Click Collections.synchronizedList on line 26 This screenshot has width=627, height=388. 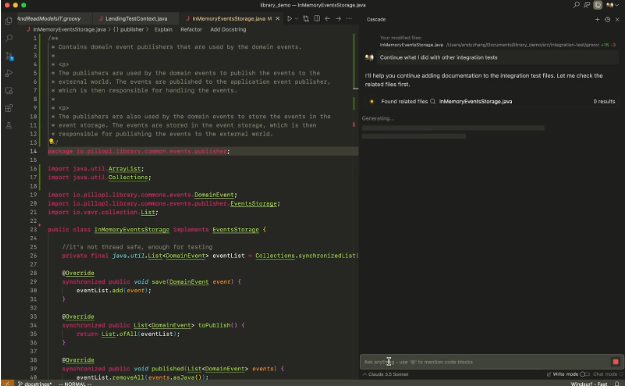(306, 256)
